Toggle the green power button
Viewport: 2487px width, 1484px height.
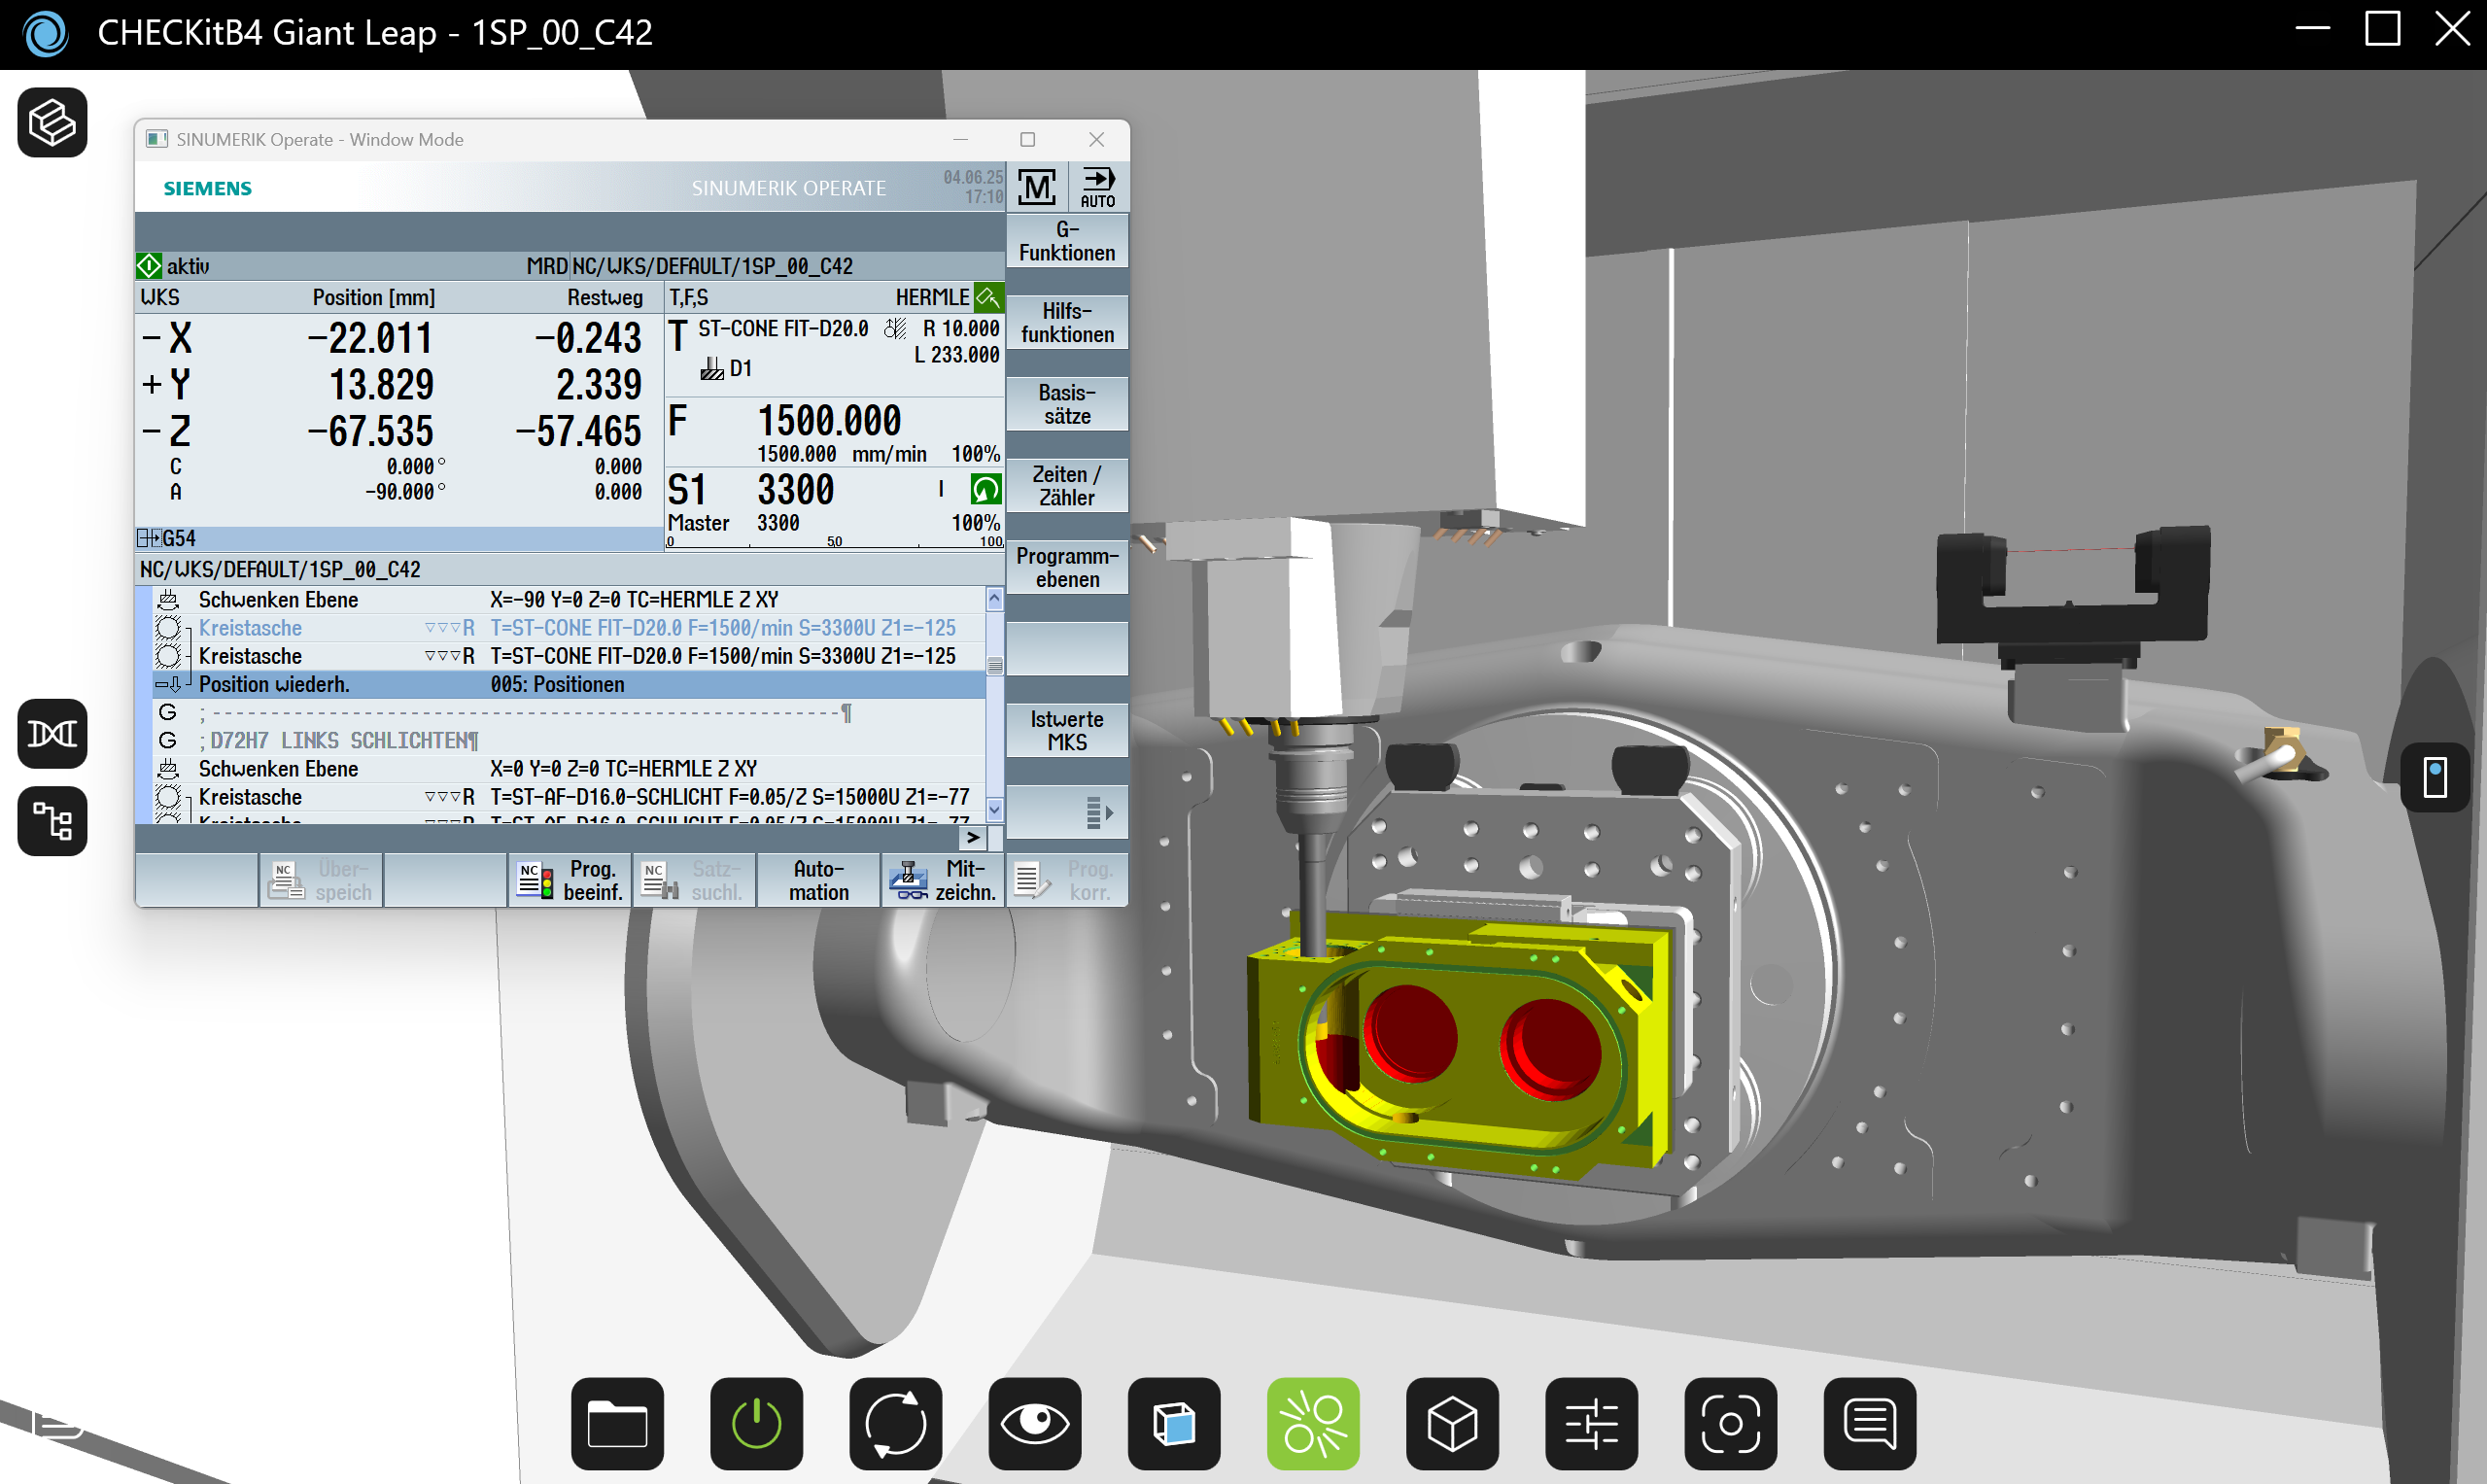(x=756, y=1423)
